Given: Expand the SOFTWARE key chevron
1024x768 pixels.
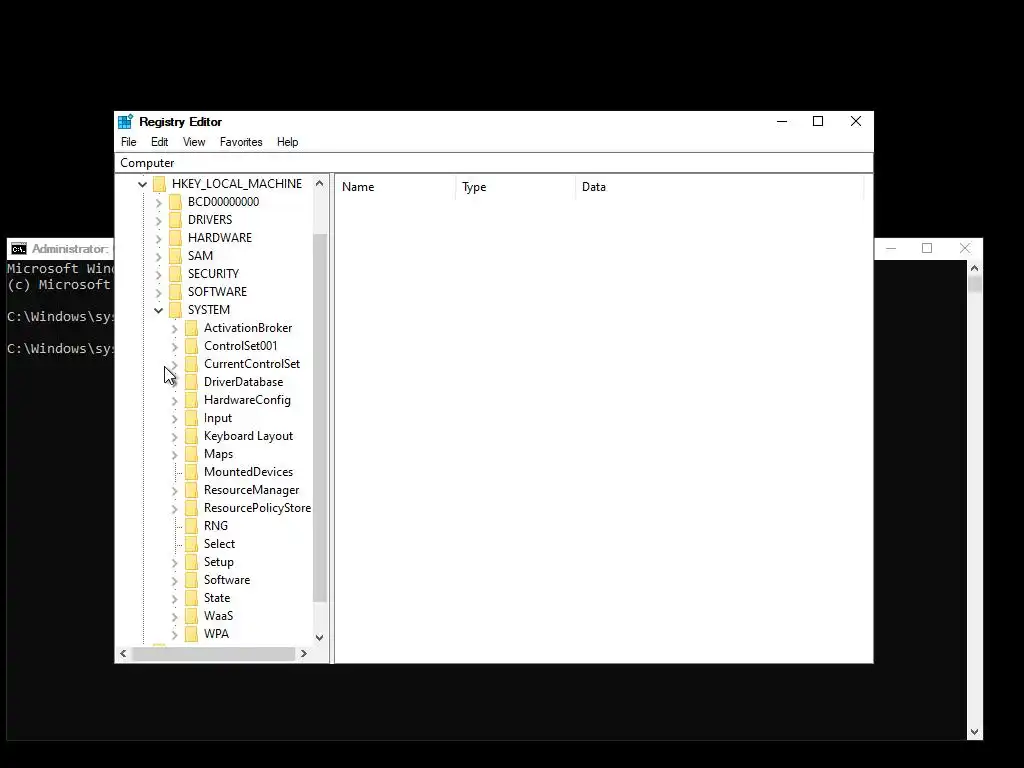Looking at the screenshot, I should 159,293.
